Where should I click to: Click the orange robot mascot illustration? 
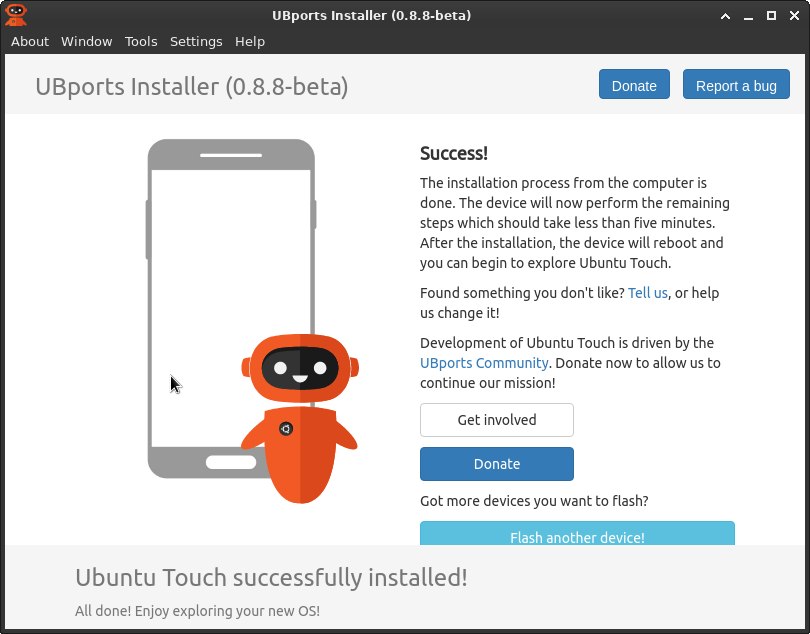click(x=300, y=419)
